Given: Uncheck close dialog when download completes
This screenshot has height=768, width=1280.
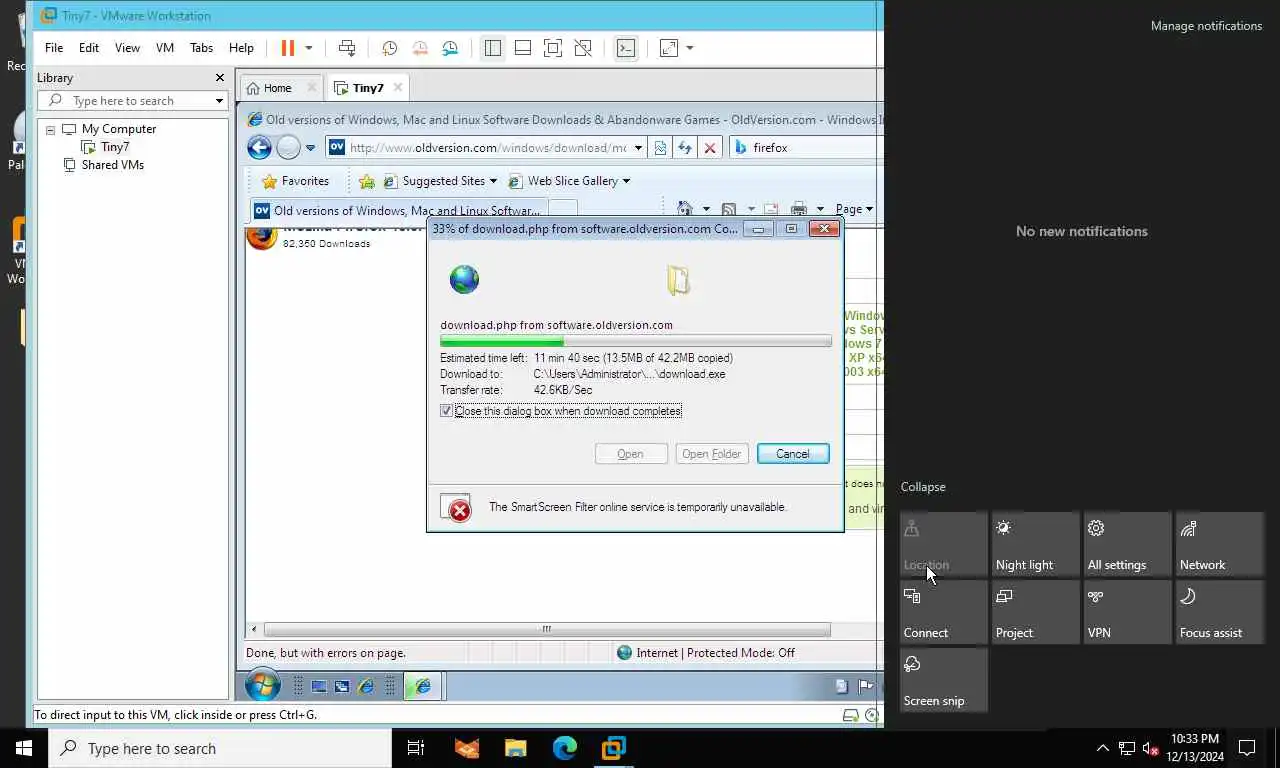Looking at the screenshot, I should click(x=446, y=411).
